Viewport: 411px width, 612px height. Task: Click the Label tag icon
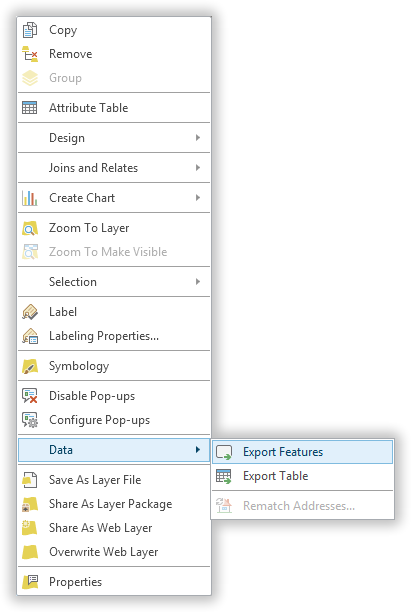coord(30,312)
